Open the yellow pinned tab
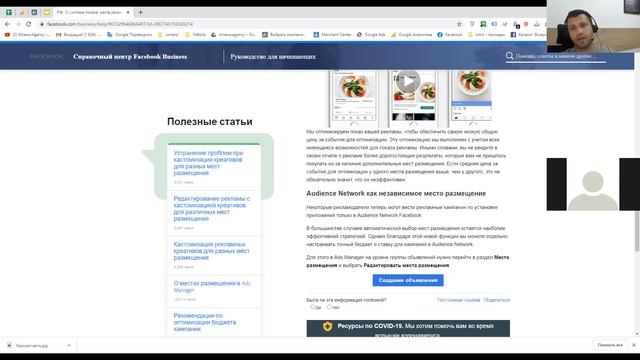Image resolution: width=640 pixels, height=360 pixels. click(x=47, y=12)
